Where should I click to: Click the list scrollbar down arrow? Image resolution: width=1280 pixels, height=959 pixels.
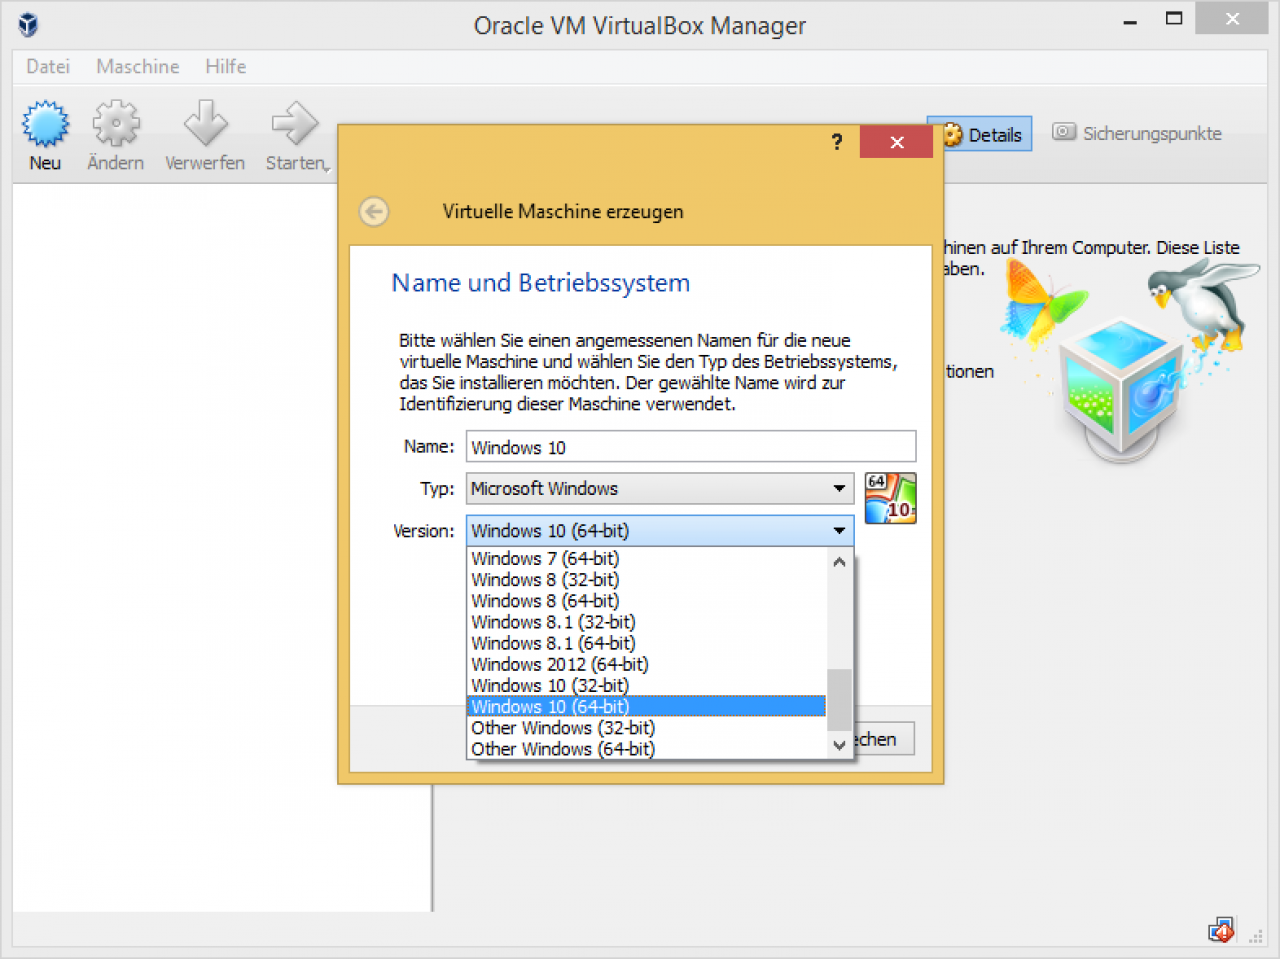(839, 745)
